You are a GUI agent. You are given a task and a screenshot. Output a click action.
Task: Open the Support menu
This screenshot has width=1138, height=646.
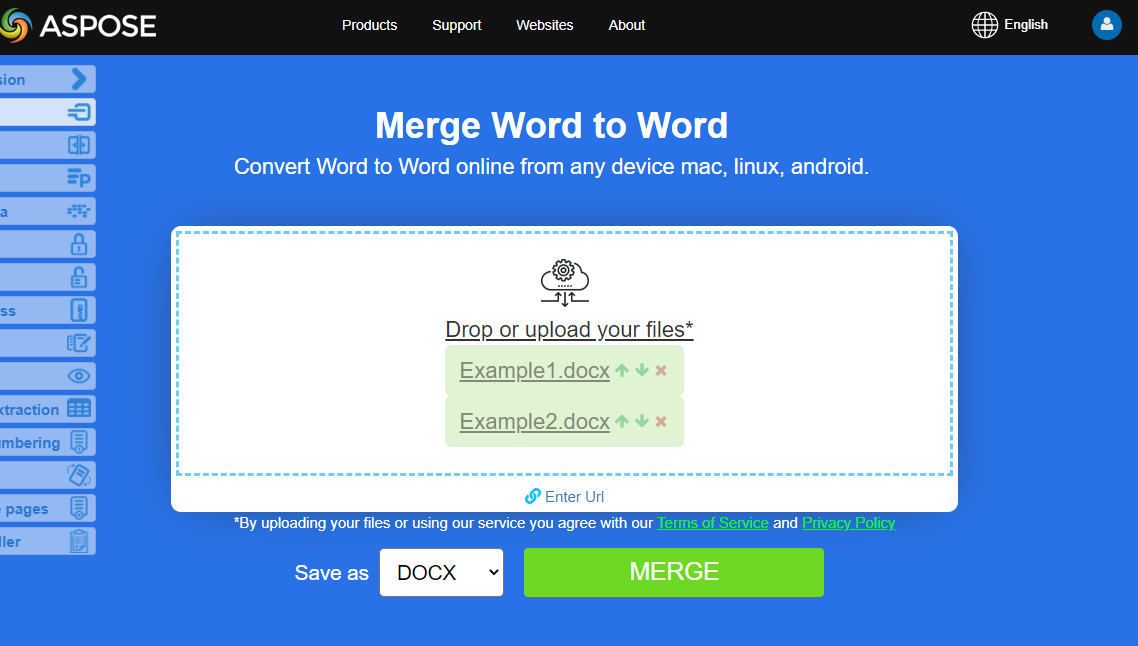click(456, 25)
